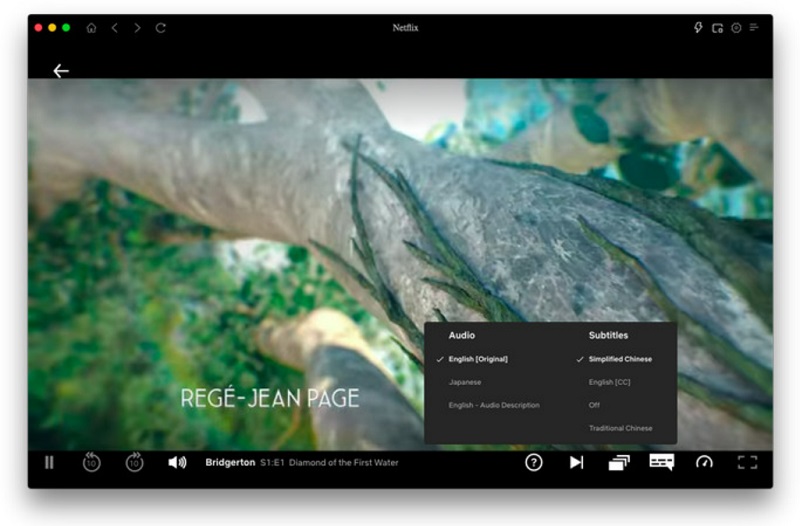Switch subtitles to English [CC]
Viewport: 800px width, 526px height.
point(609,382)
